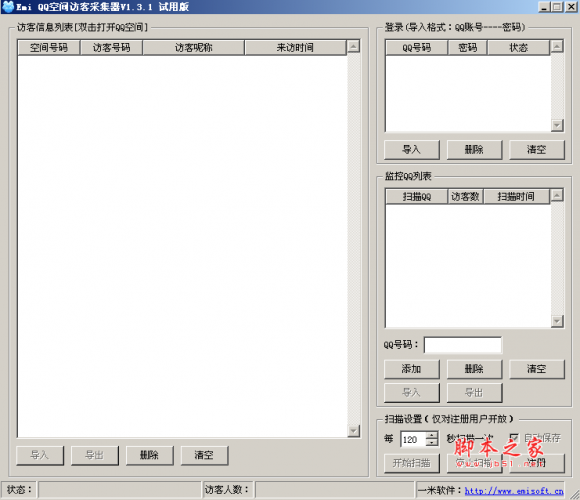Click 添加 button in monitor QQ panel

[x=412, y=369]
